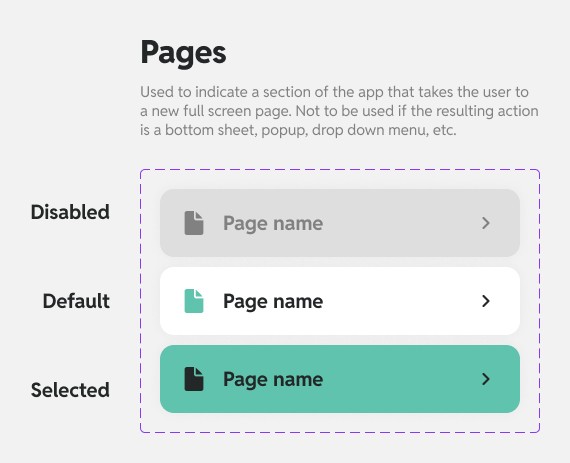Open the default page via its right chevron

tap(486, 301)
